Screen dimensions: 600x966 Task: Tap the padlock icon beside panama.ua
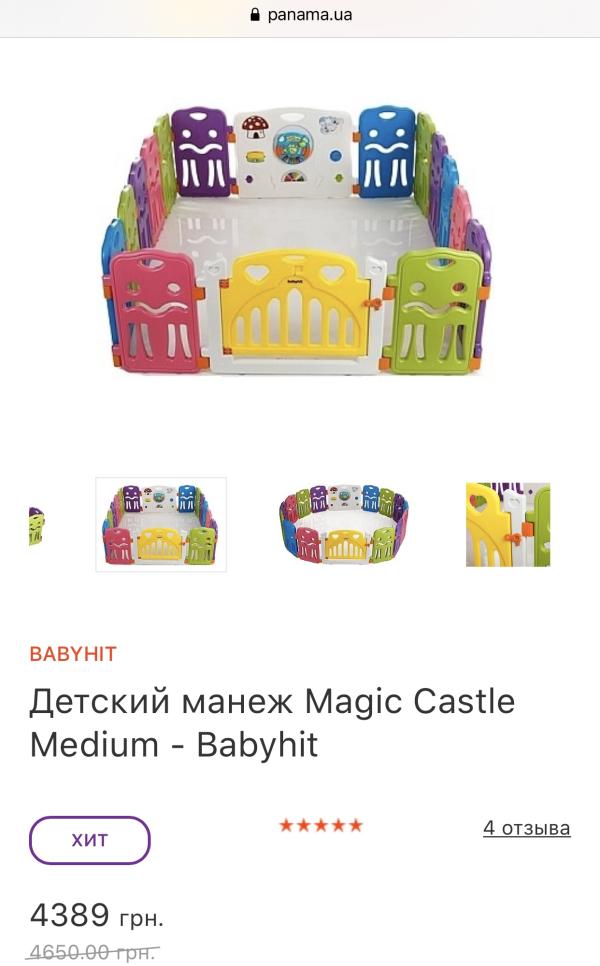pyautogui.click(x=255, y=15)
